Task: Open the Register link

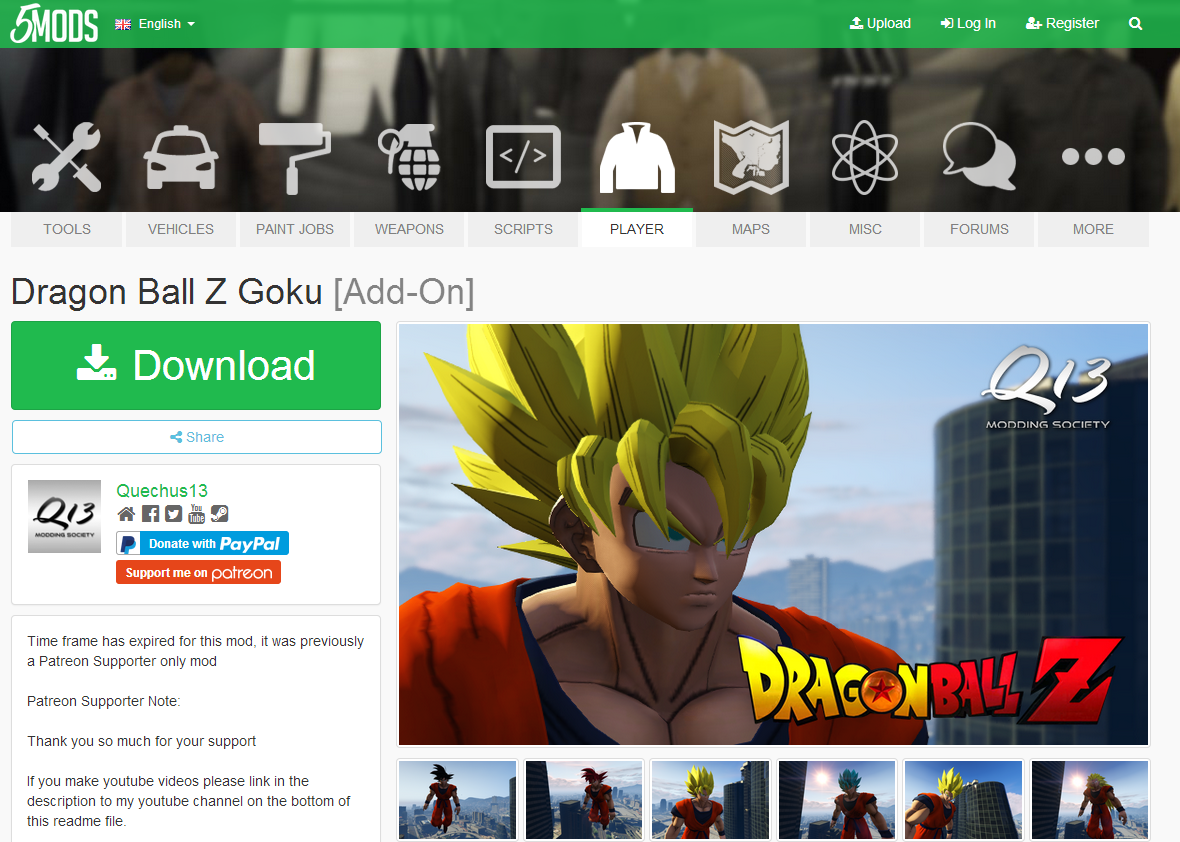Action: coord(1062,23)
